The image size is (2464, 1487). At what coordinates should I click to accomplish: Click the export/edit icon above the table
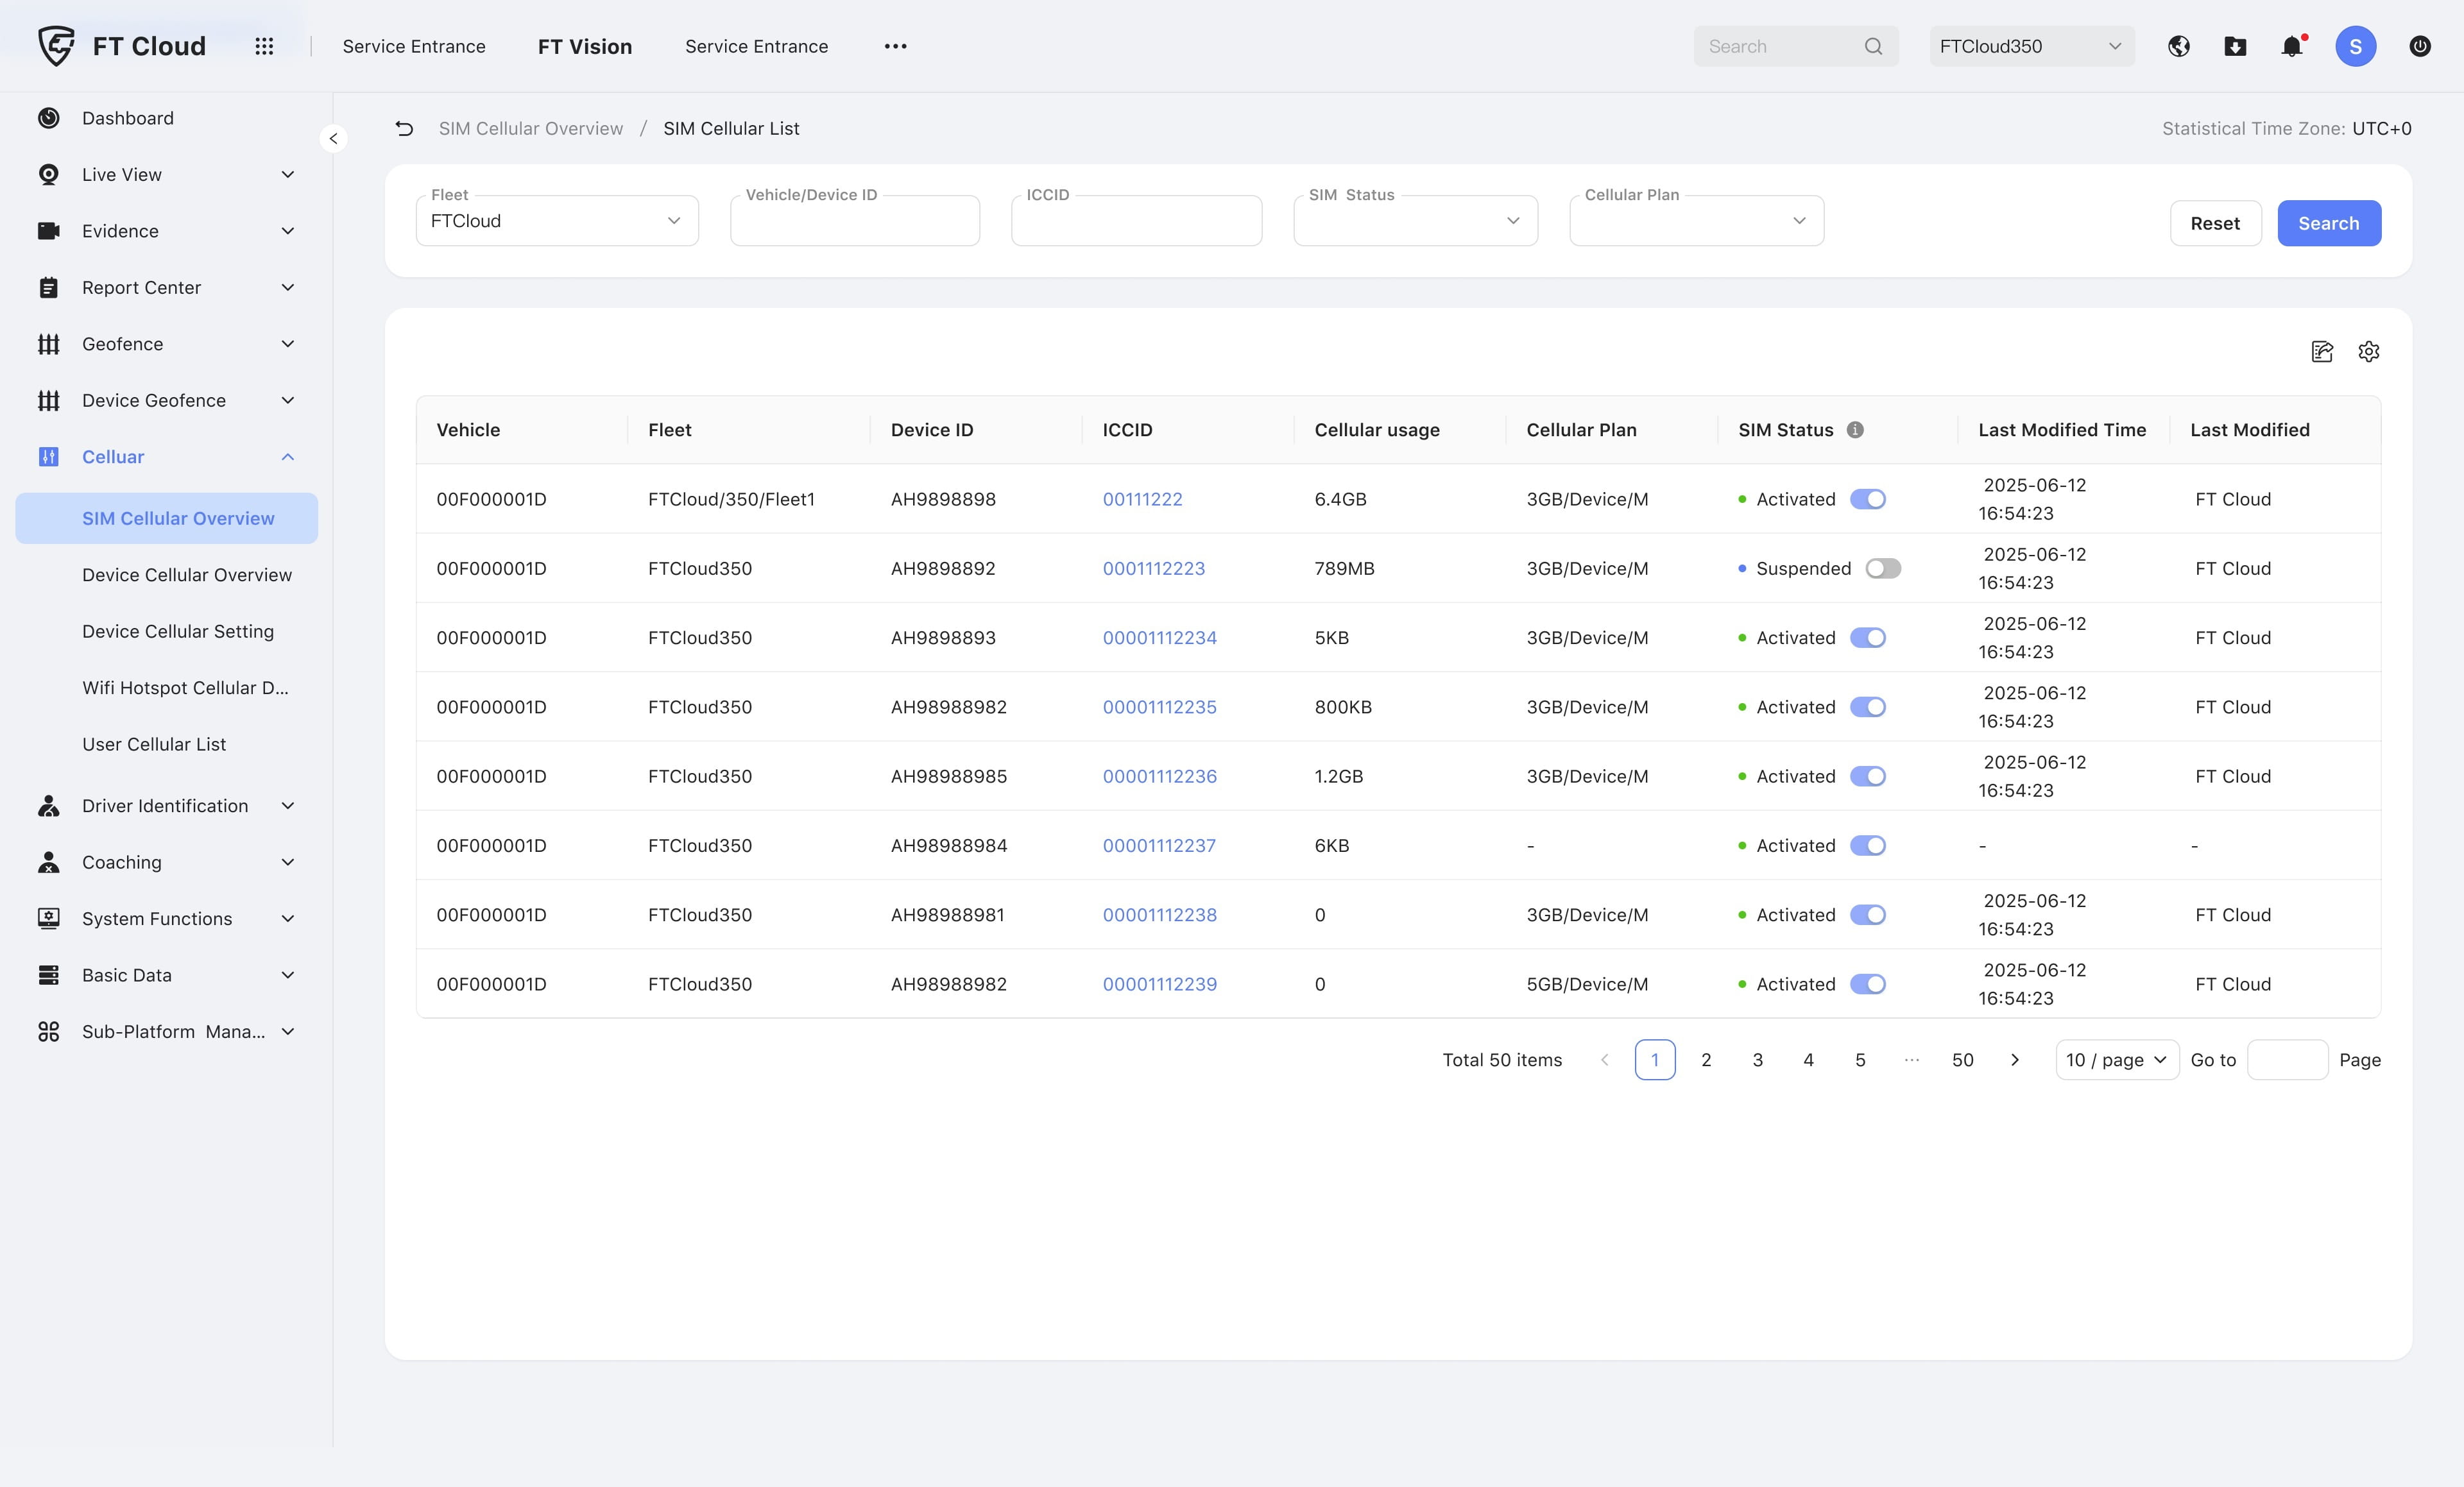2322,351
